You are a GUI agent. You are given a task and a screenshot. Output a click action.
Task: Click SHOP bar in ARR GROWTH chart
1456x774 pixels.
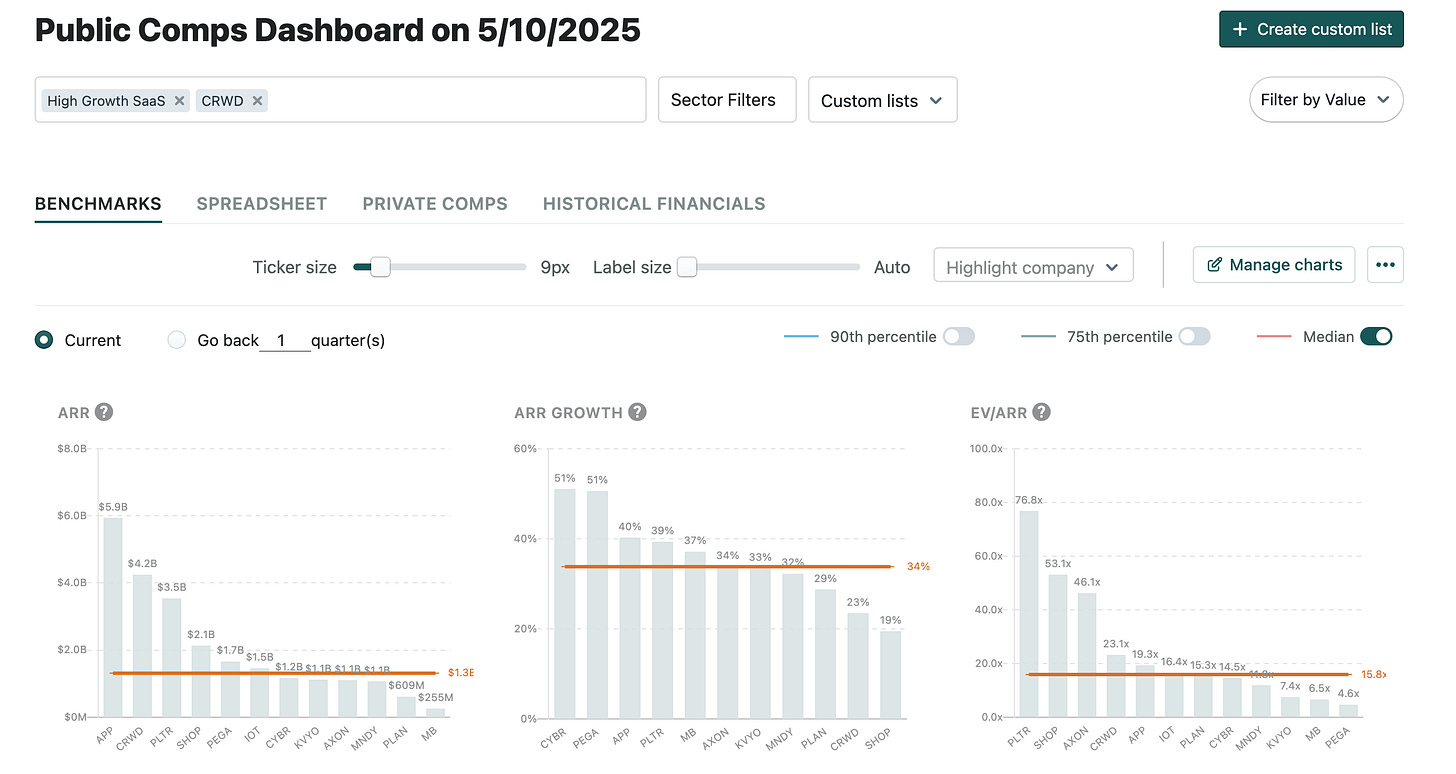pos(890,675)
